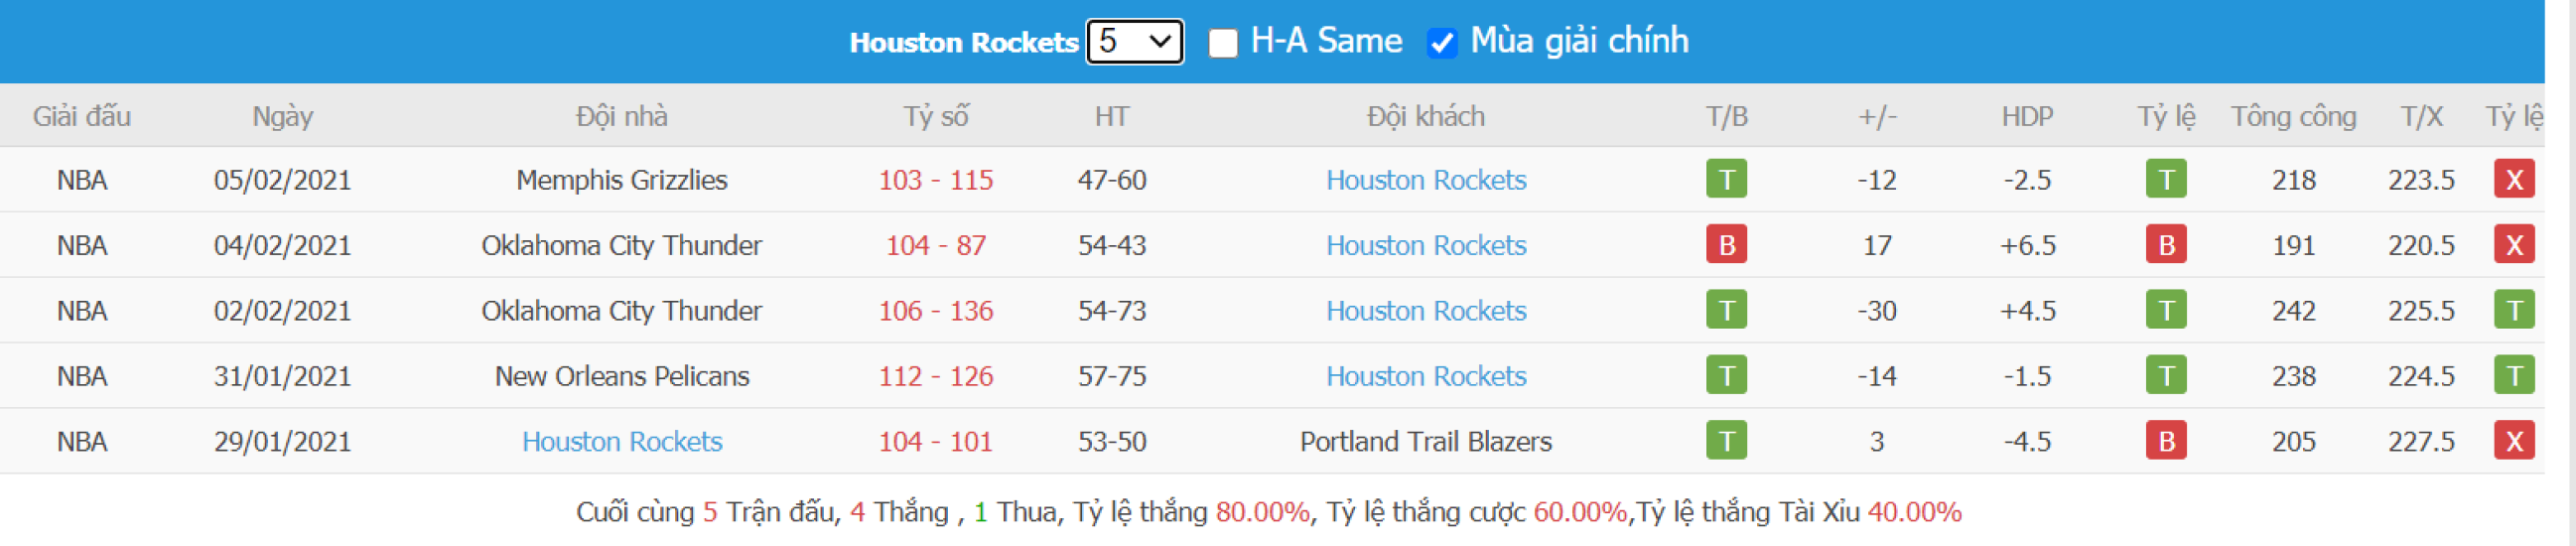Viewport: 2576px width, 546px height.
Task: Click red B handicap badge in Portland Trail Blazers row
Action: (2166, 441)
